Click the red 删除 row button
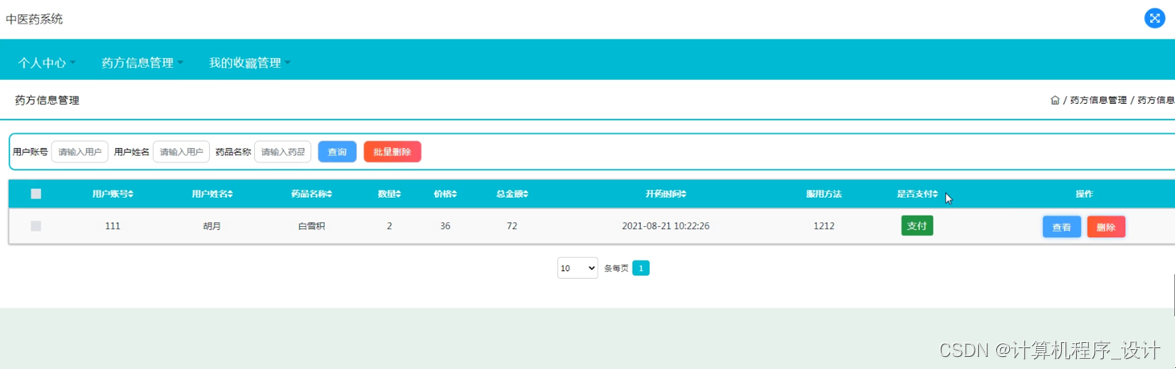Viewport: 1176px width, 369px height. click(x=1106, y=226)
